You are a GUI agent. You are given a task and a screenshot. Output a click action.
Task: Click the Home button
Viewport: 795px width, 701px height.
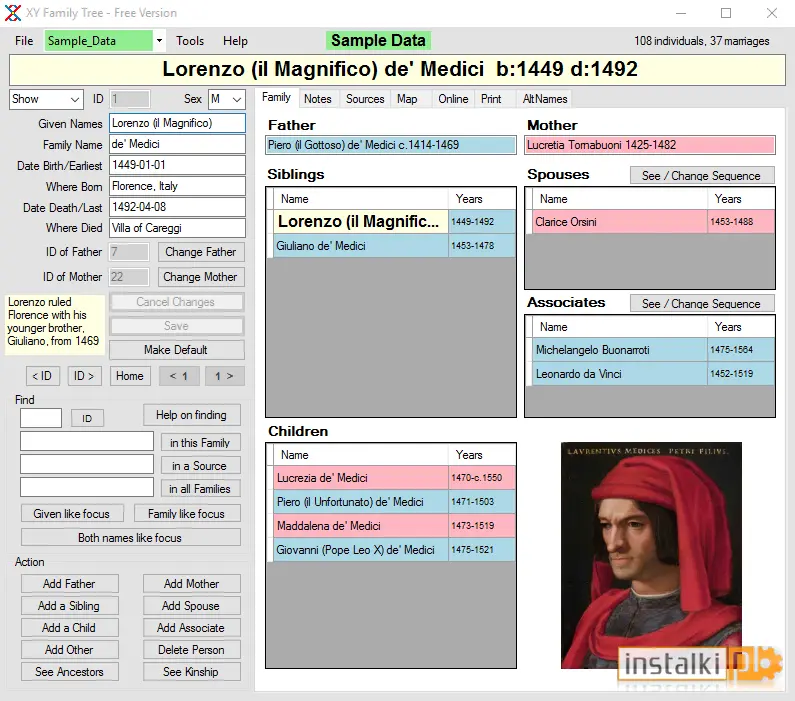130,376
